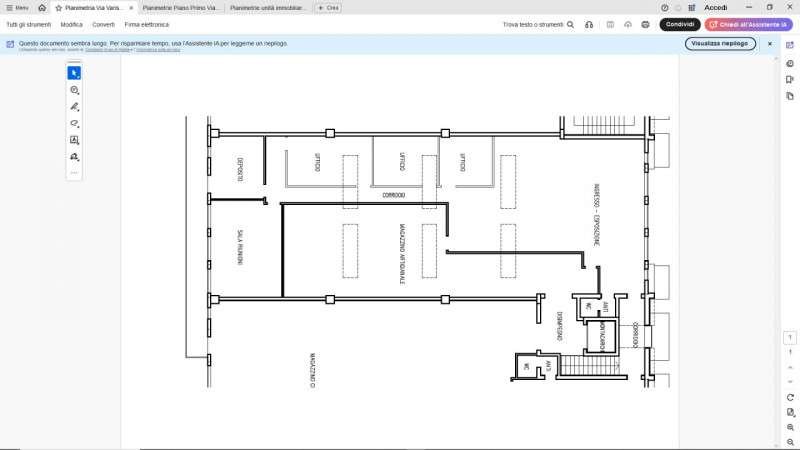Go to next page with down chevron
This screenshot has width=800, height=450.
pyautogui.click(x=790, y=381)
